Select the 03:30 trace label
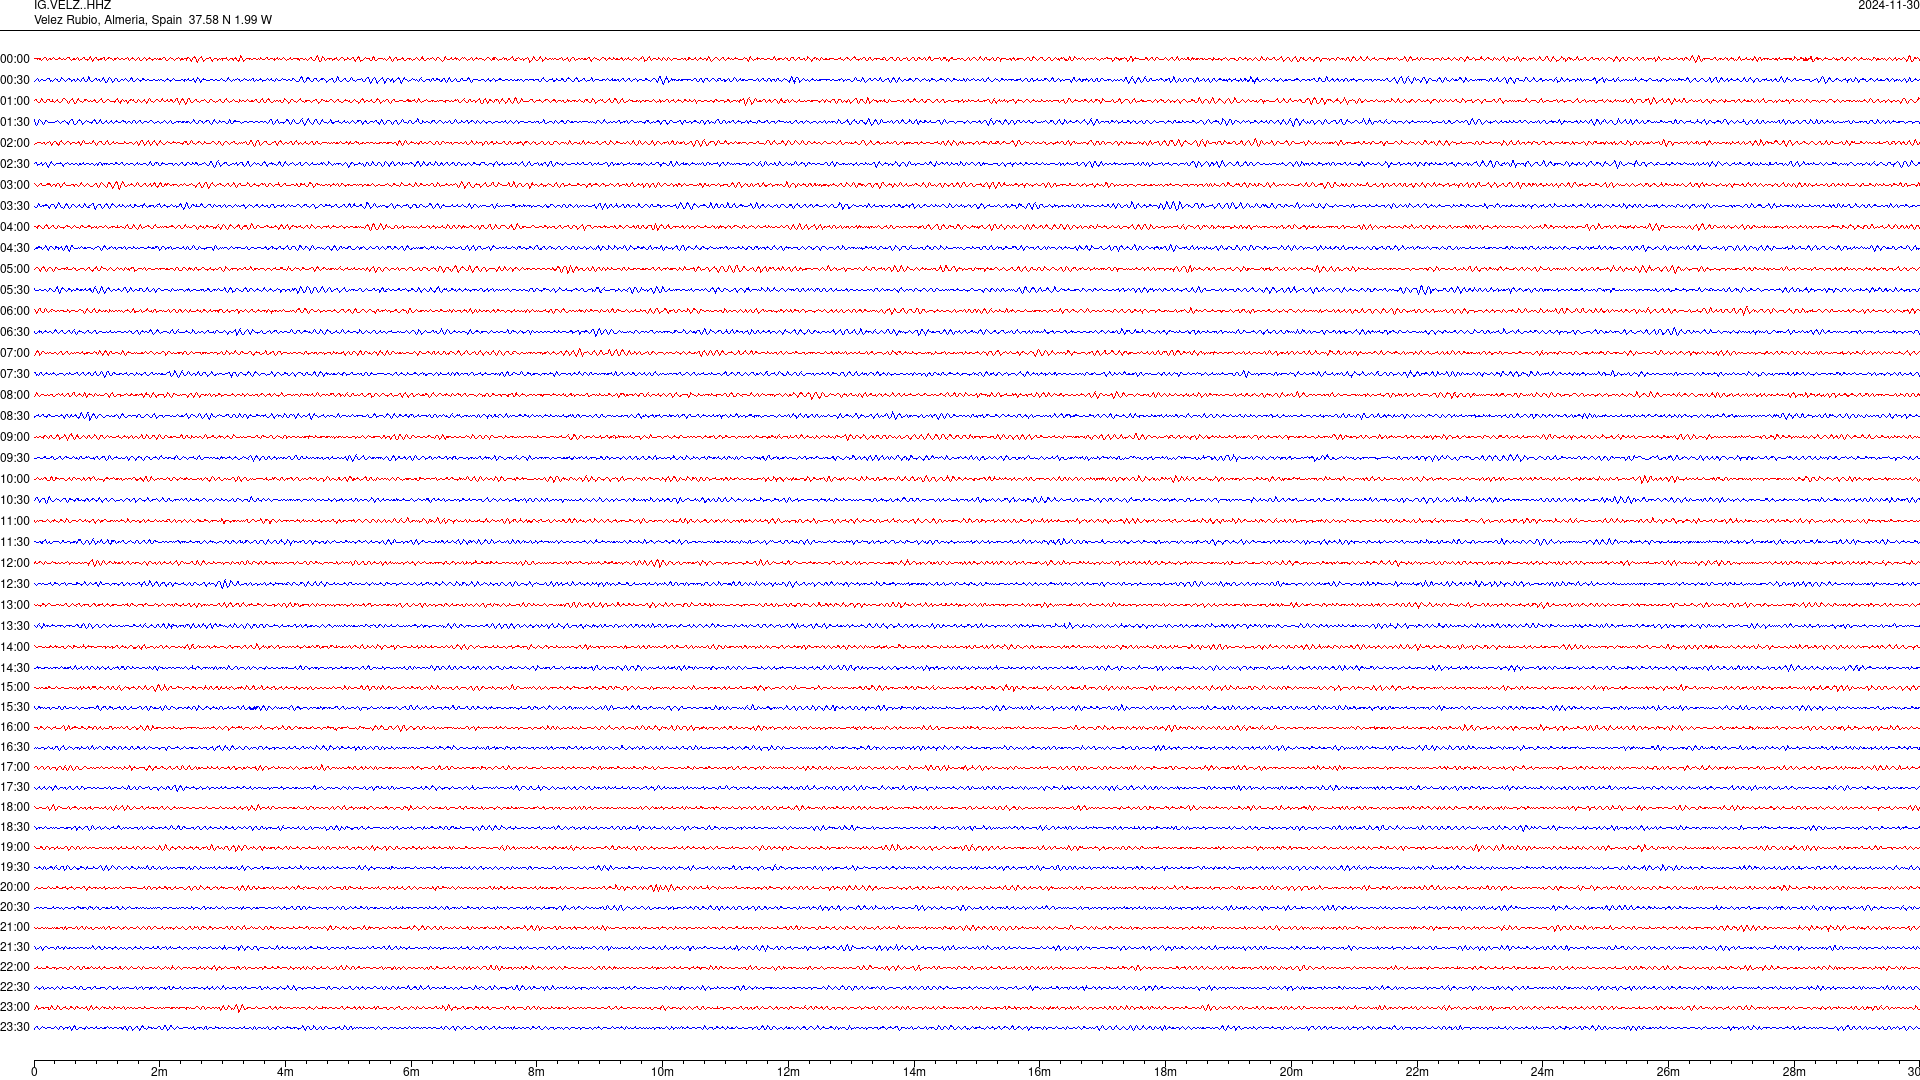The image size is (1920, 1080). [15, 206]
